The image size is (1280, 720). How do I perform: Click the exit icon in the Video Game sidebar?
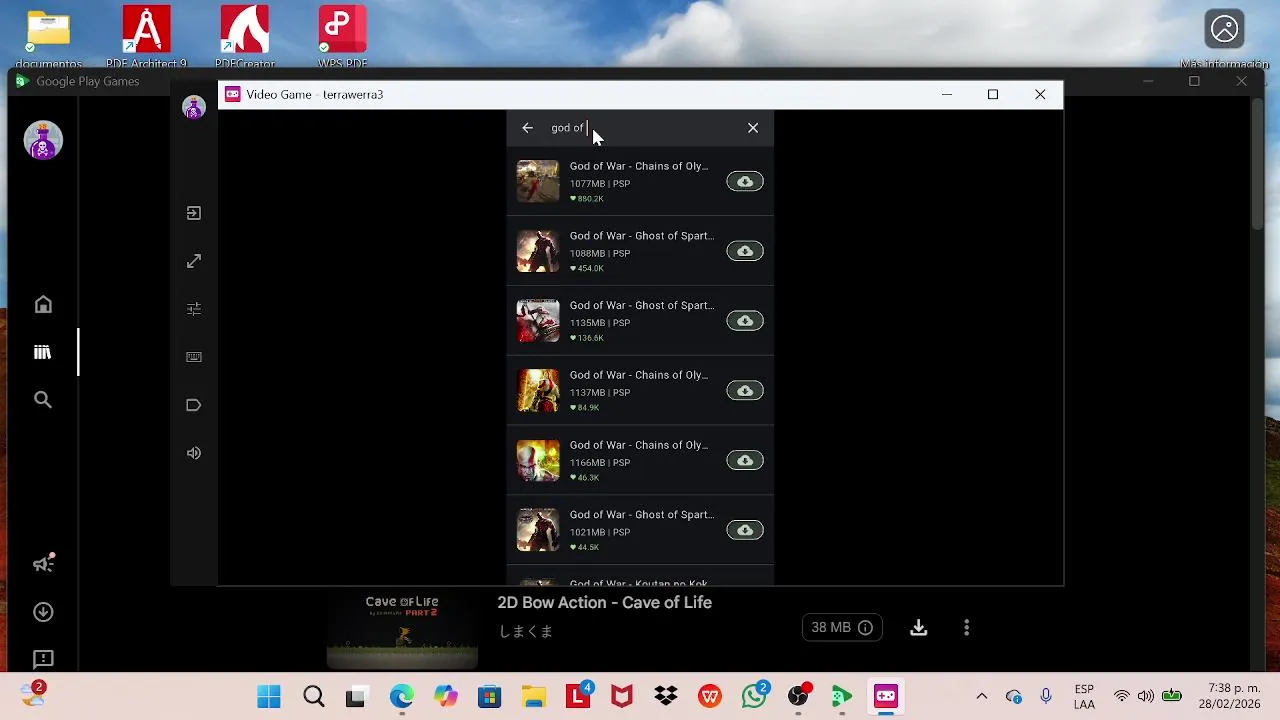194,213
